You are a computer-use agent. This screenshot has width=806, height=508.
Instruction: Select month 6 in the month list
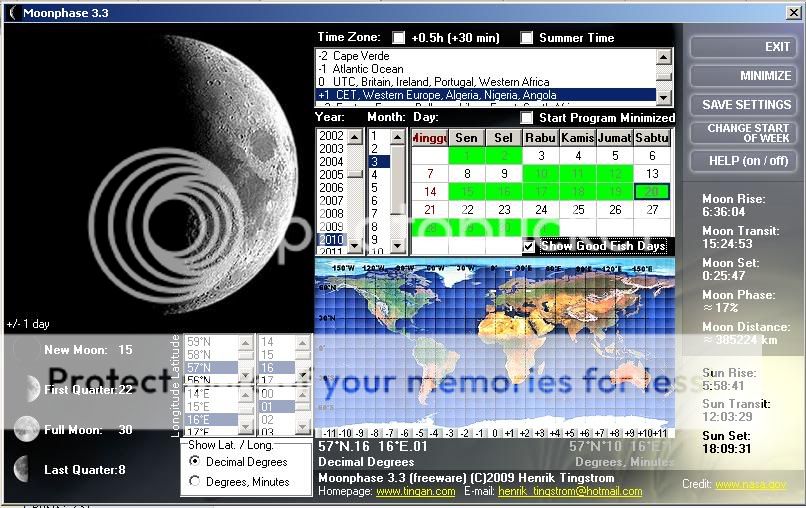point(379,201)
